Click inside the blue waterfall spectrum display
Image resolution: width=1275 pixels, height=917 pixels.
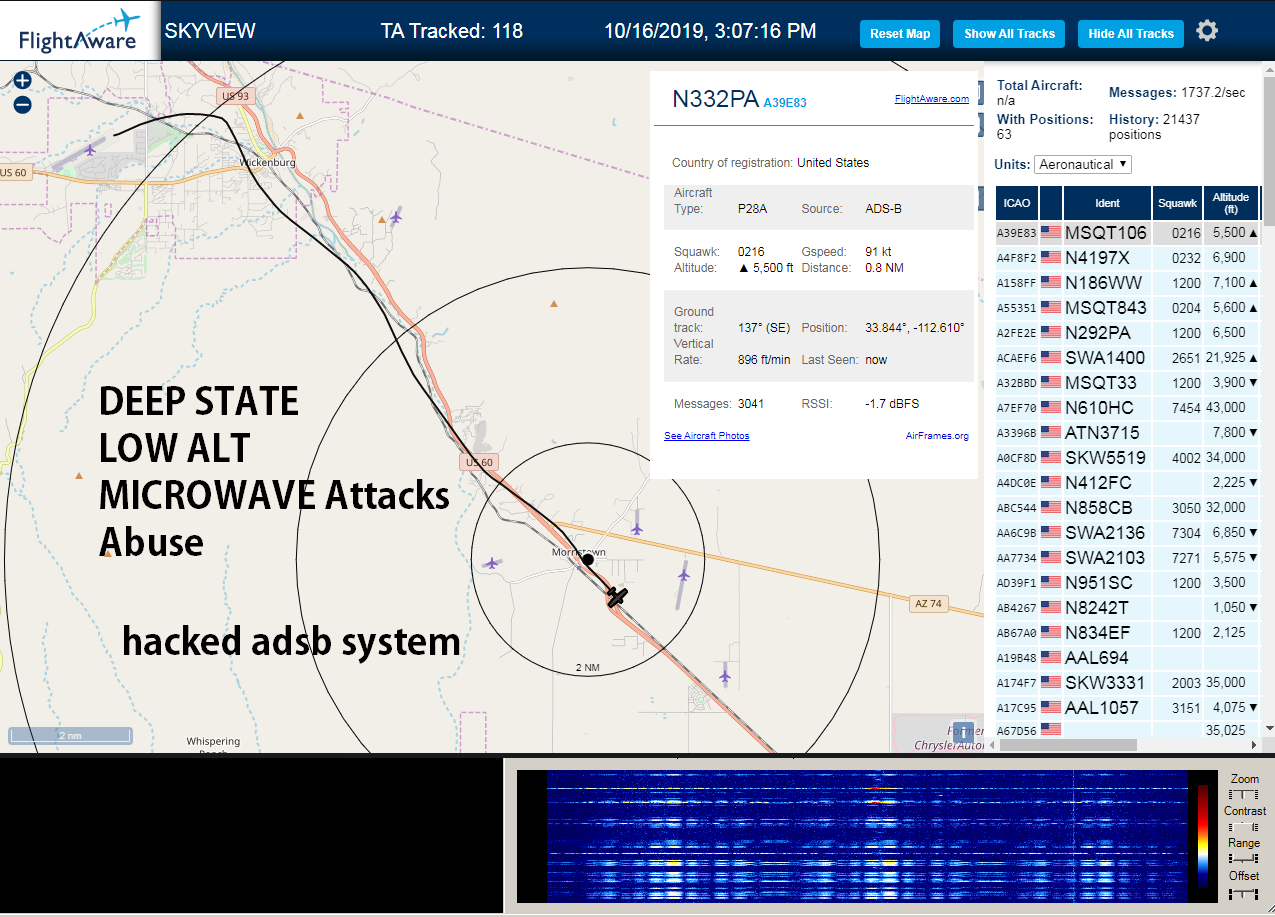[866, 837]
